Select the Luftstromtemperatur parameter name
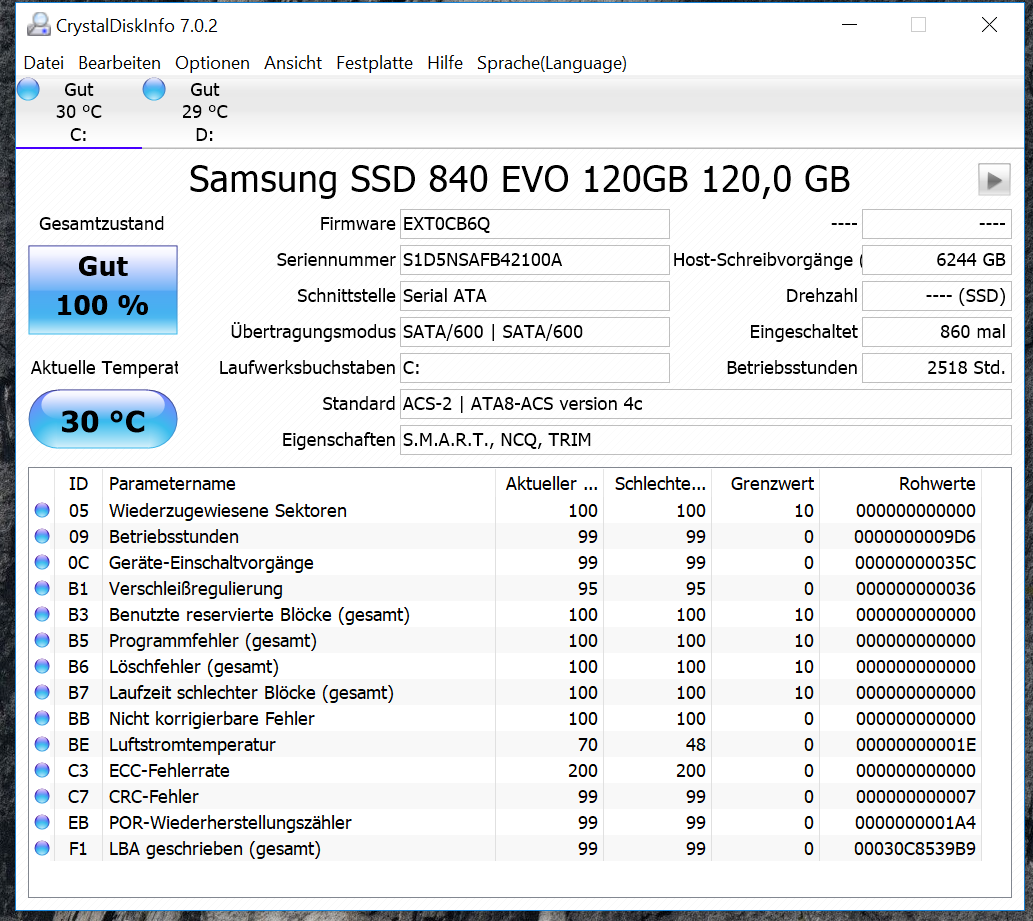The height and width of the screenshot is (921, 1033). point(192,744)
